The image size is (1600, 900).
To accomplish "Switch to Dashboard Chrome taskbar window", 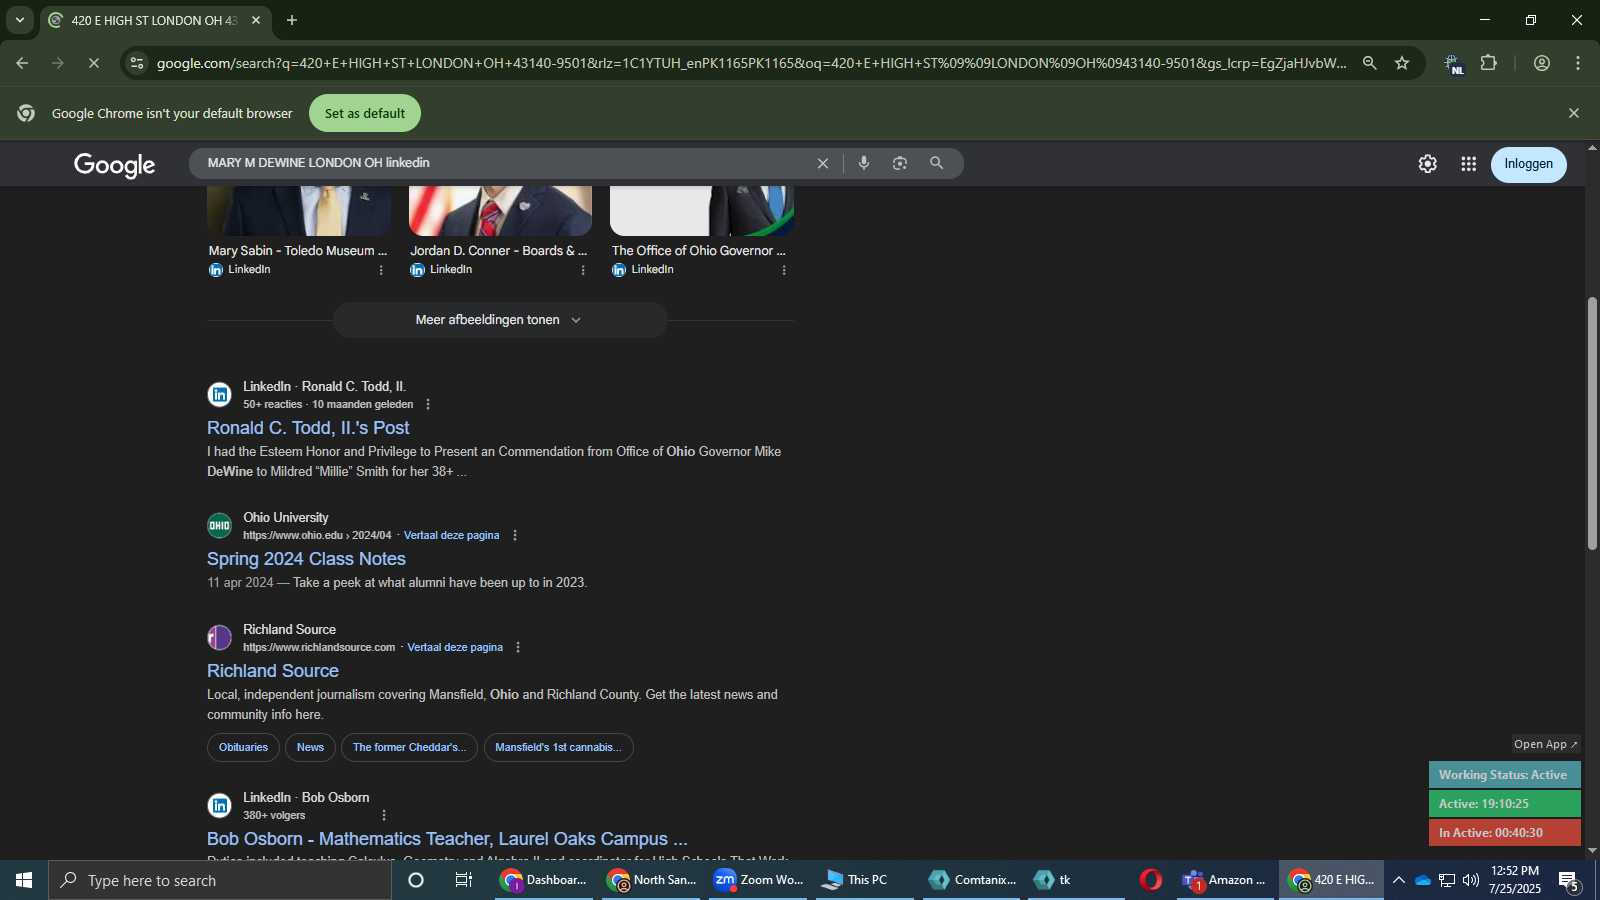I will (x=544, y=880).
